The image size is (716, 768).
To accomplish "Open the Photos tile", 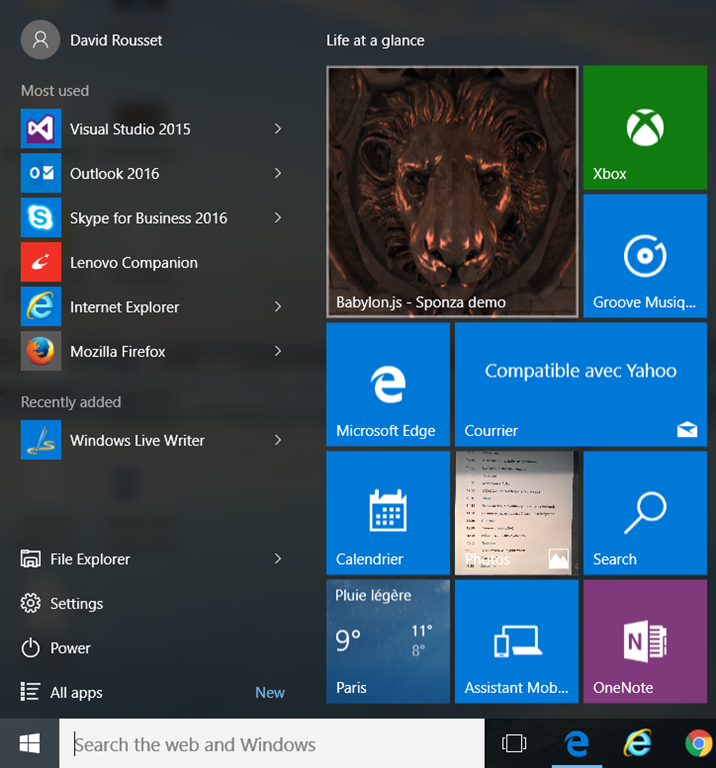I will [516, 513].
